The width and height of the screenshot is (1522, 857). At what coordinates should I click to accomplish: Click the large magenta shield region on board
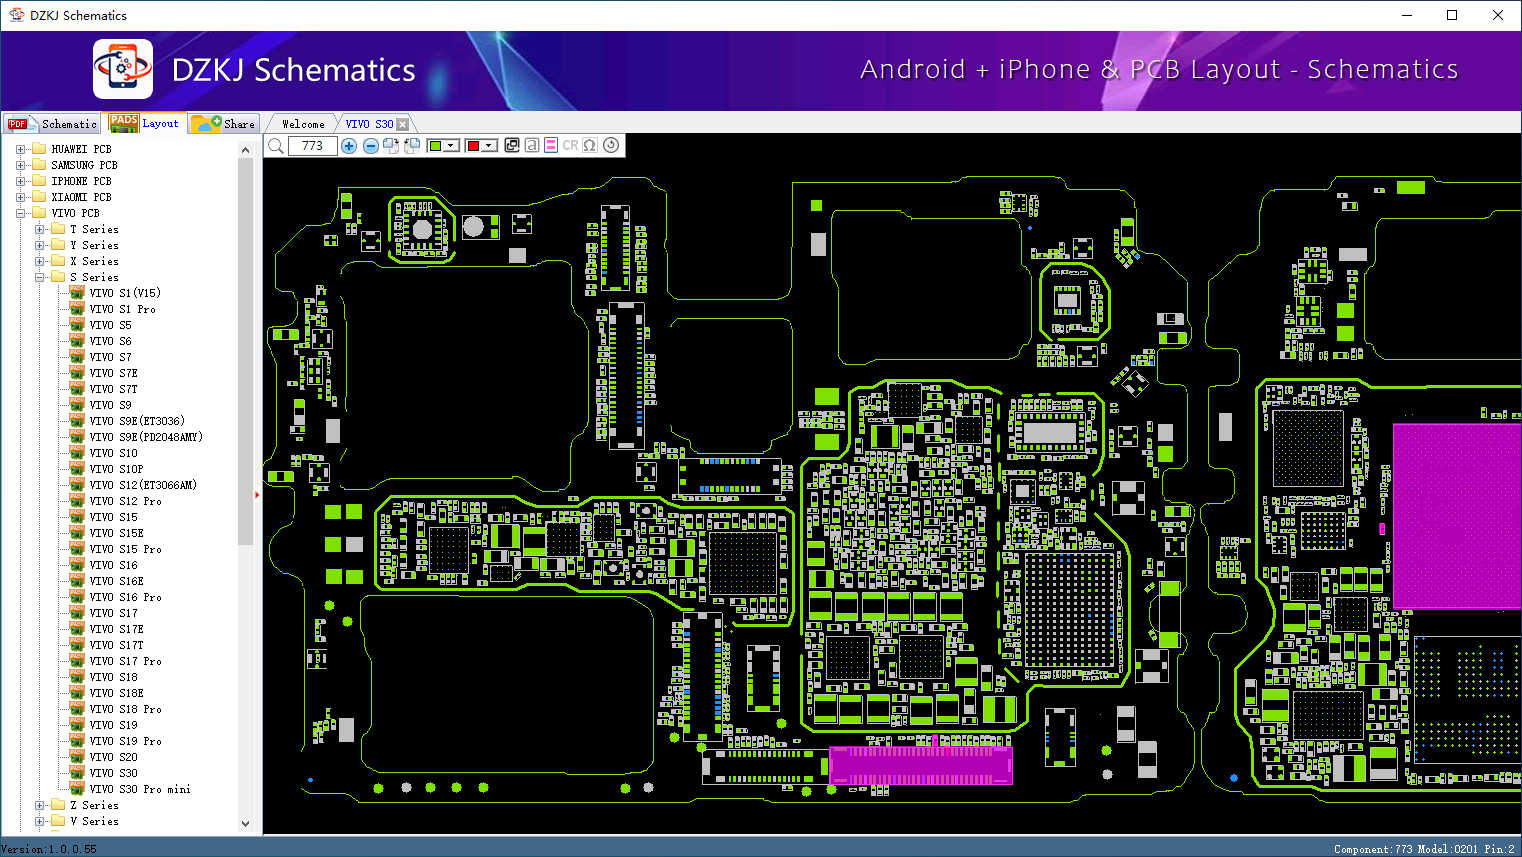pyautogui.click(x=1457, y=515)
